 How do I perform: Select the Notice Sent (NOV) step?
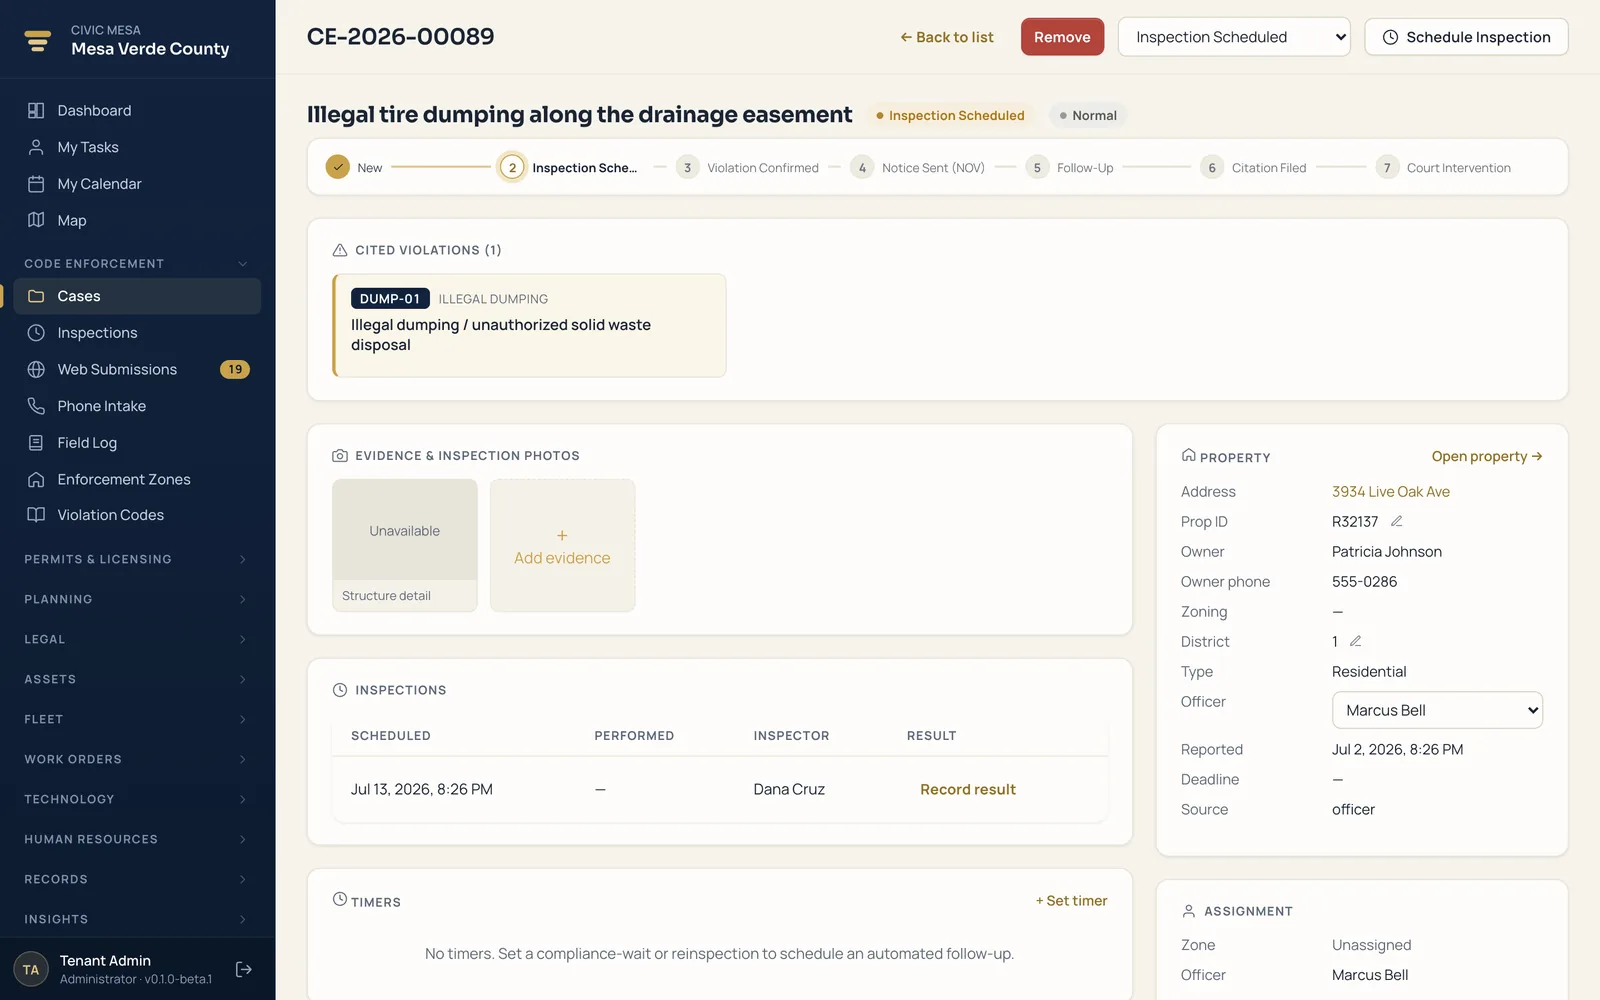(917, 167)
